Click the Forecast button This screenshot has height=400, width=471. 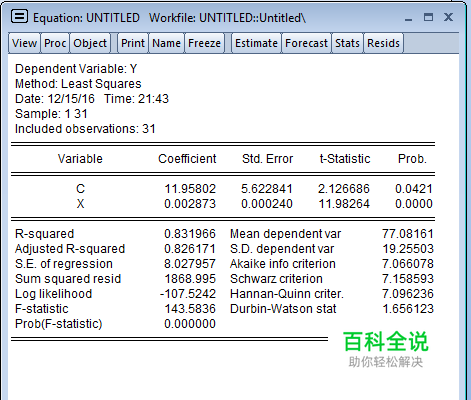[x=306, y=43]
